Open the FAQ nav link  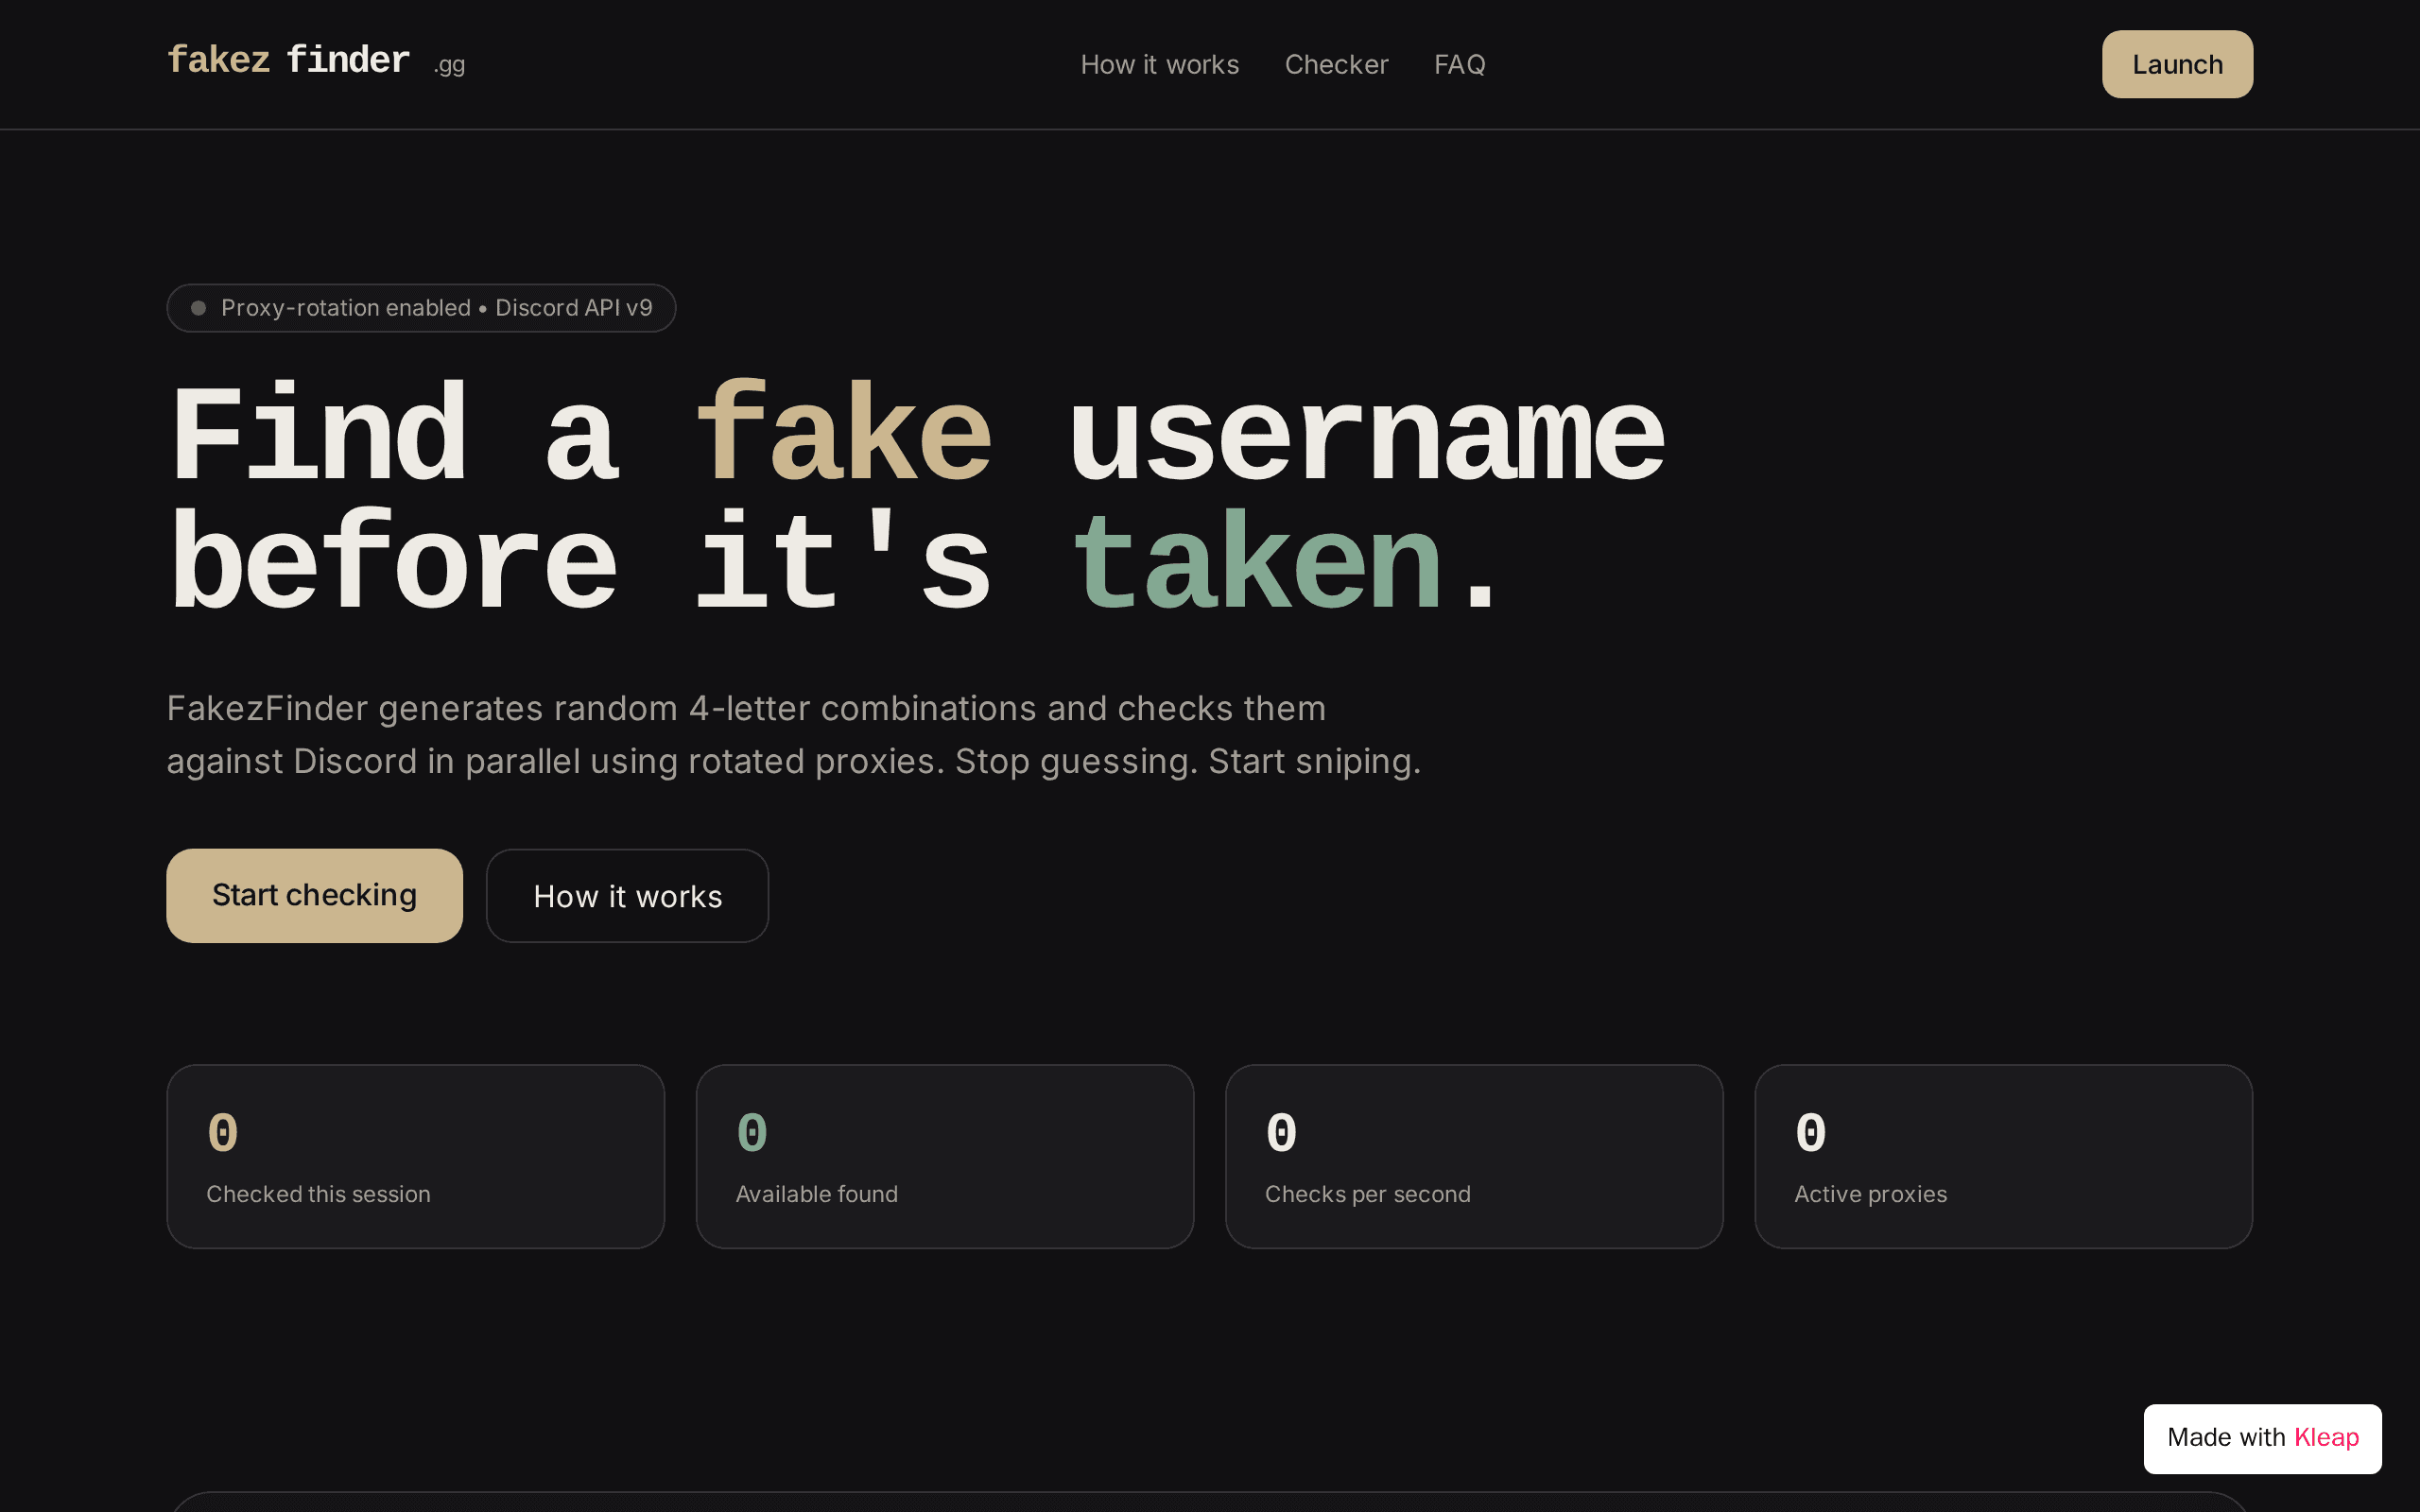[x=1459, y=64]
